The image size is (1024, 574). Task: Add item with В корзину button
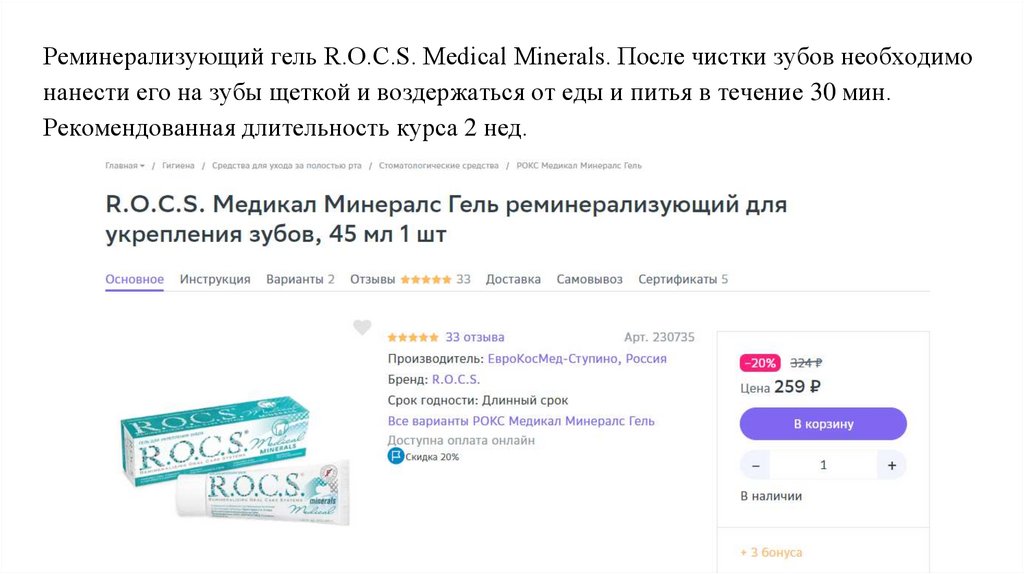click(823, 424)
